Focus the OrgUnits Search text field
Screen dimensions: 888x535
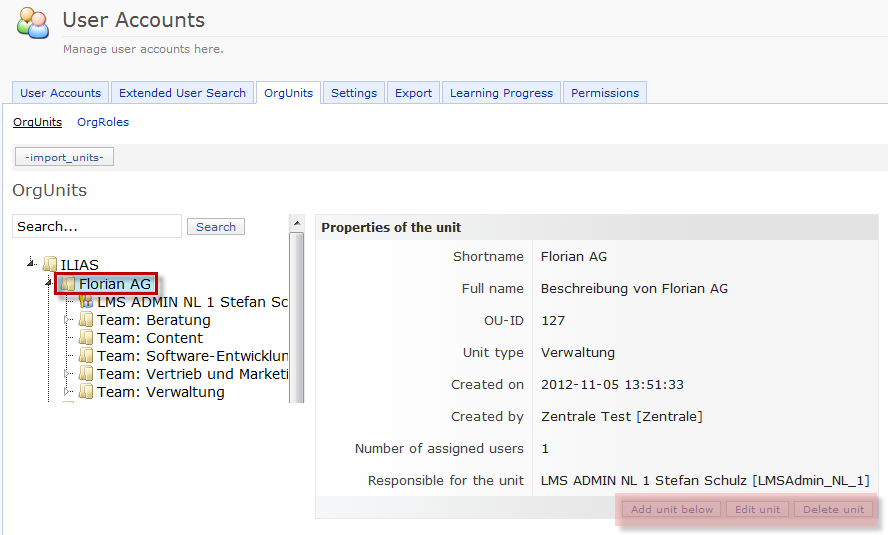pos(97,227)
